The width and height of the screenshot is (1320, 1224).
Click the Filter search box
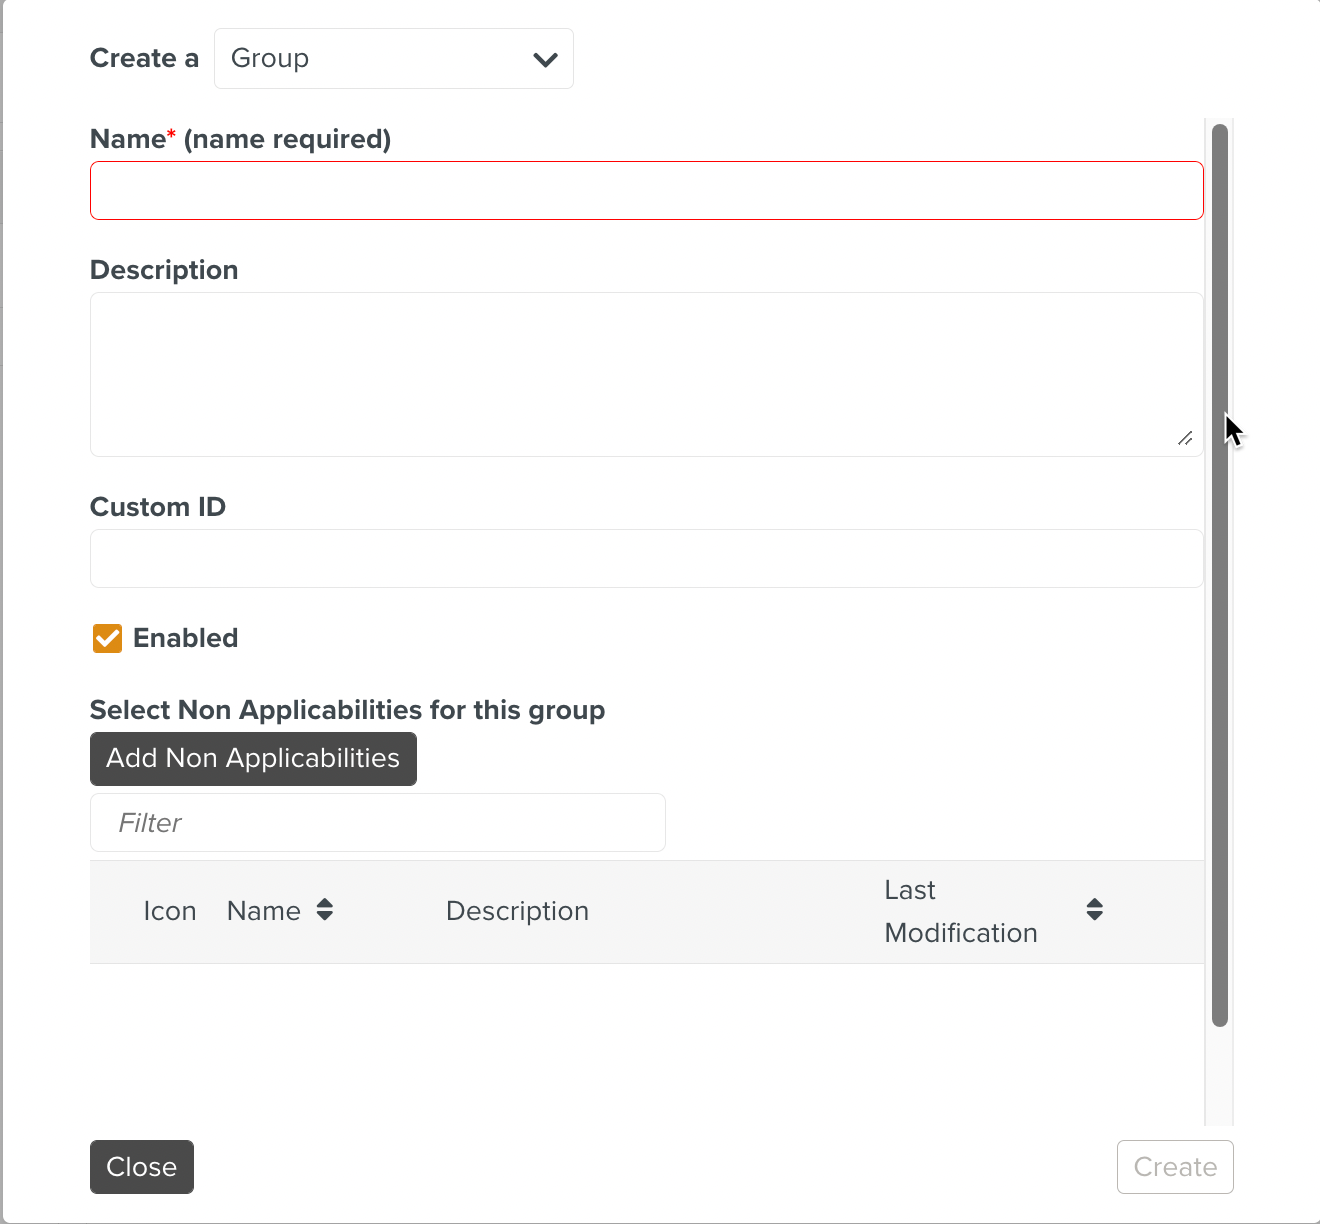coord(377,823)
